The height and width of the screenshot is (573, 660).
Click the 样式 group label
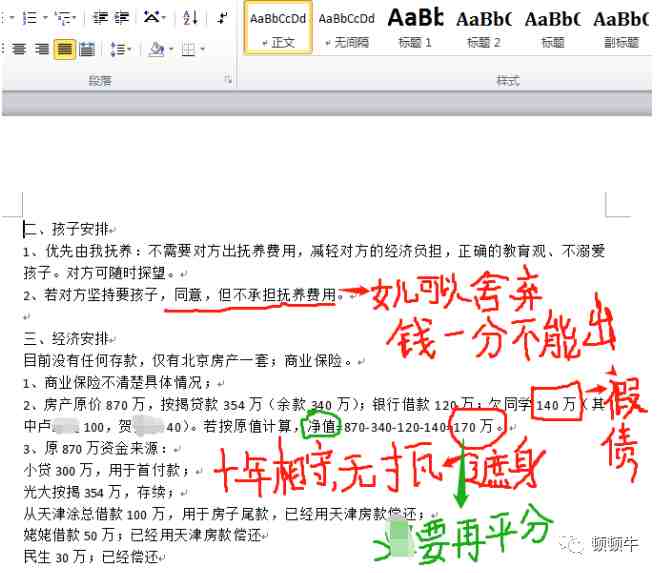tap(508, 80)
